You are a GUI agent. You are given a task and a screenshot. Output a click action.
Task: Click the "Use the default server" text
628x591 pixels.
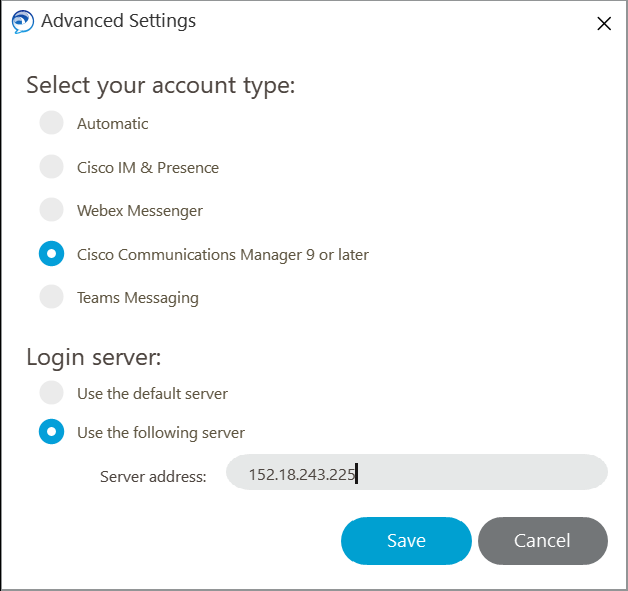click(152, 394)
